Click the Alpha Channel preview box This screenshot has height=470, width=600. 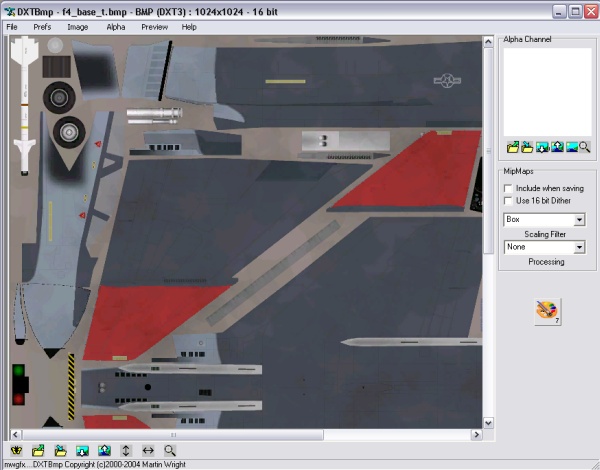coord(546,91)
